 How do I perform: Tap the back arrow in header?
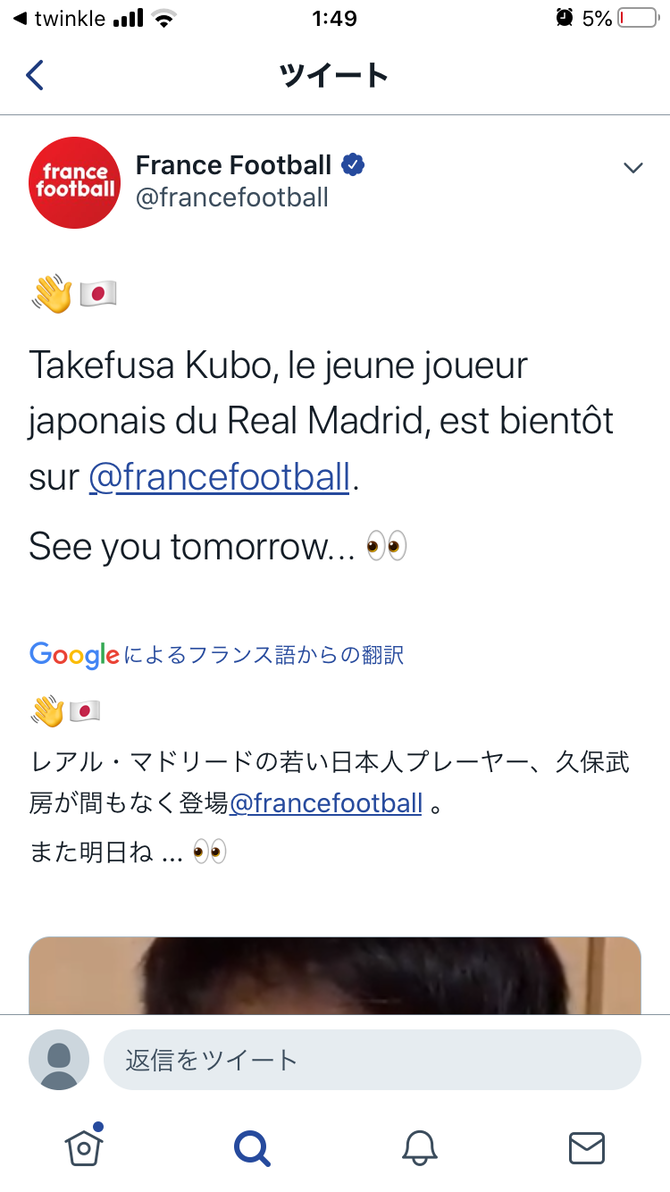point(34,75)
